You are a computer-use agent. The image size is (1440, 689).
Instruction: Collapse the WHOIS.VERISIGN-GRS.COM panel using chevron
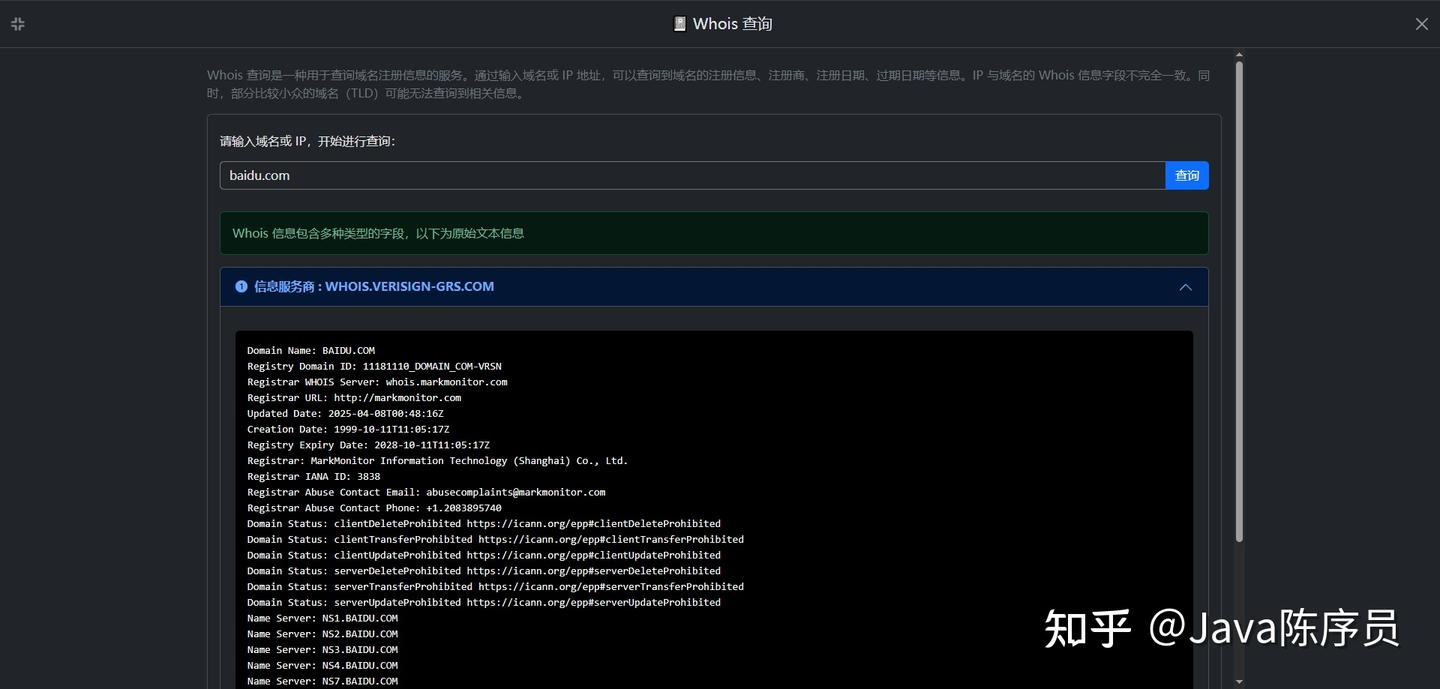coord(1185,287)
